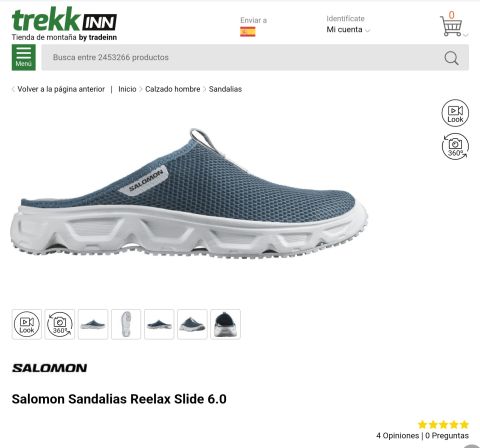Open the Sandalias breadcrumb link
The height and width of the screenshot is (448, 480).
point(225,89)
